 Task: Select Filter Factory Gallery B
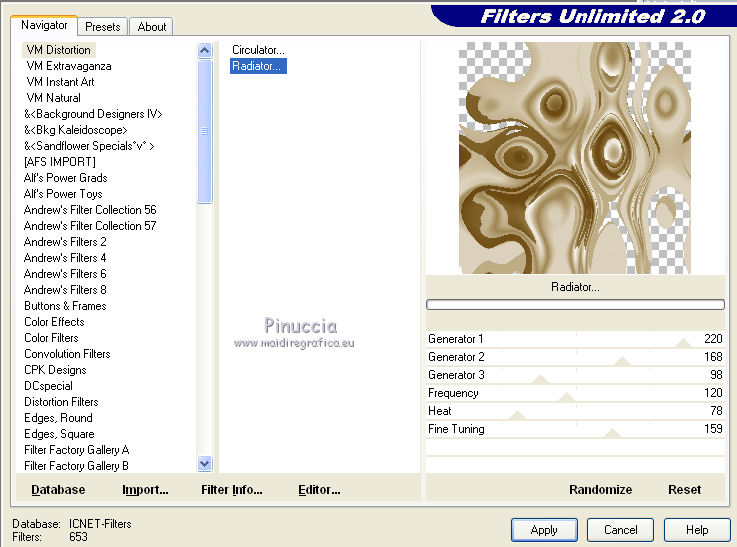pos(76,466)
